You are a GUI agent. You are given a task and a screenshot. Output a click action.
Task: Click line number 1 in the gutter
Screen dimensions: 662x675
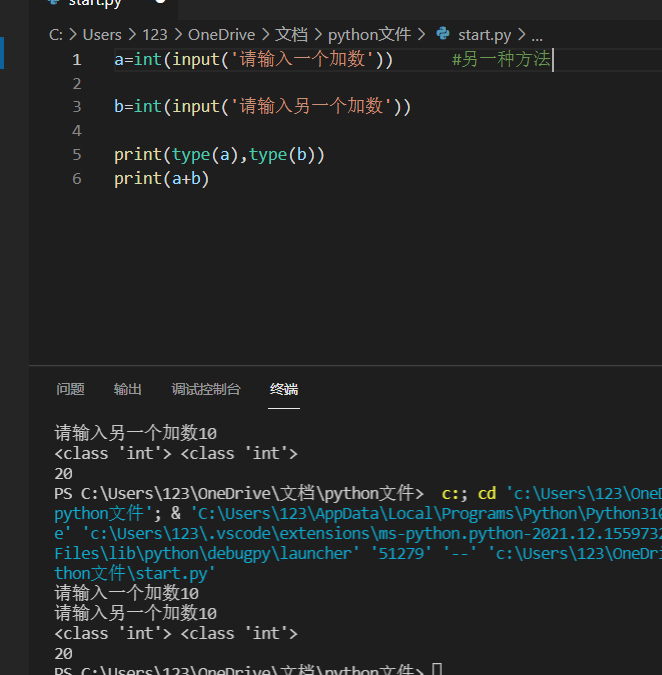click(76, 60)
